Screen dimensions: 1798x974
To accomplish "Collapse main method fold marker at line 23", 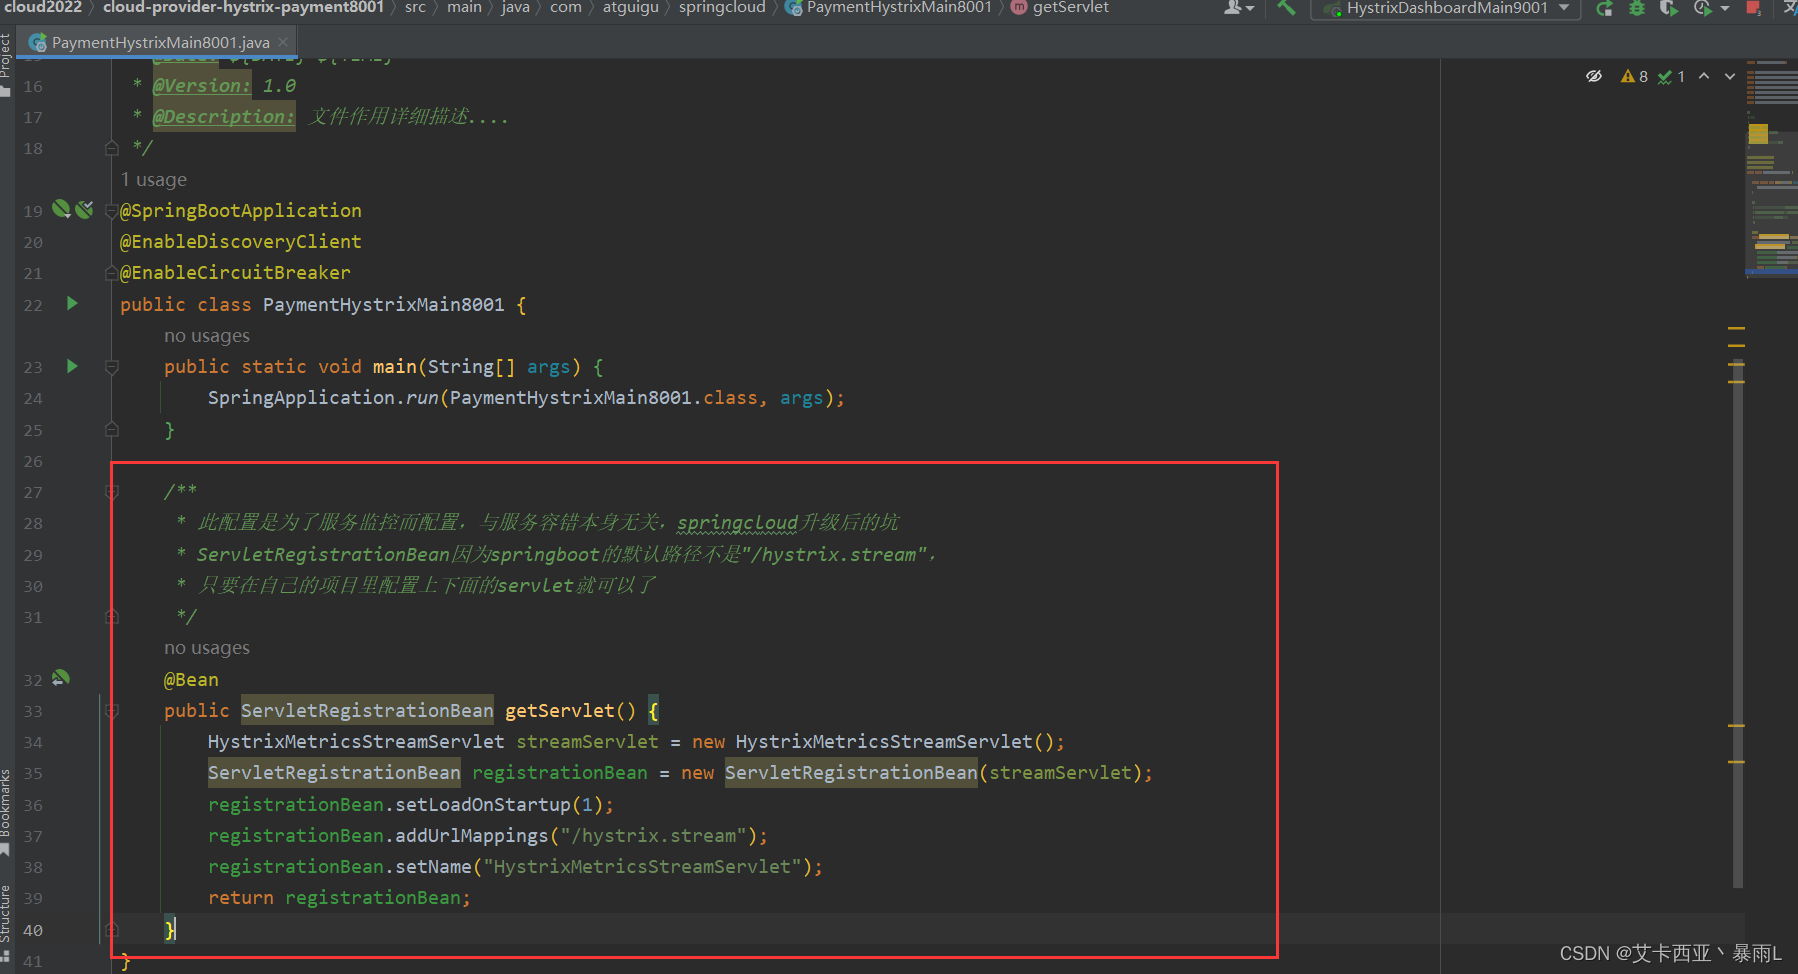I will point(112,367).
